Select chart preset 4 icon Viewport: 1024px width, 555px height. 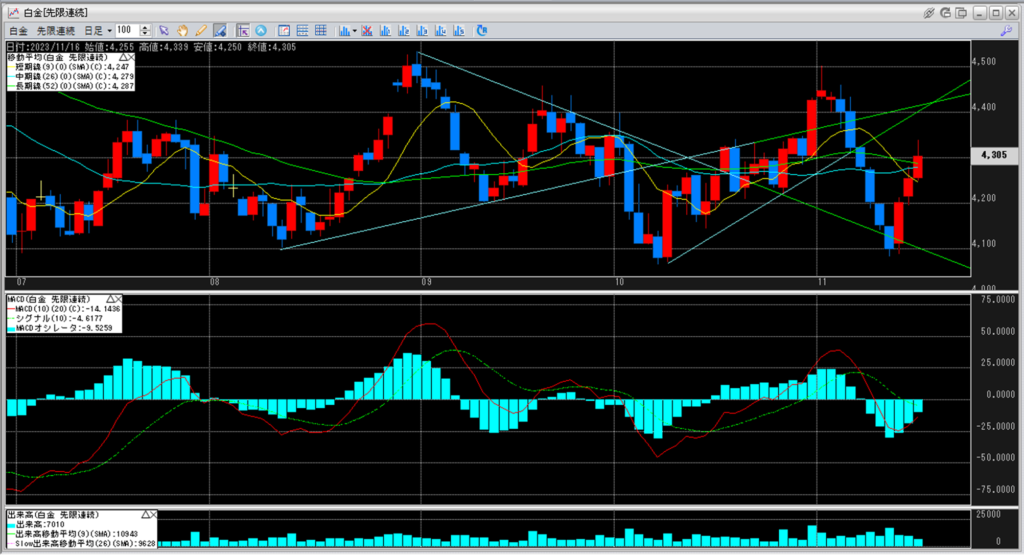tap(441, 31)
